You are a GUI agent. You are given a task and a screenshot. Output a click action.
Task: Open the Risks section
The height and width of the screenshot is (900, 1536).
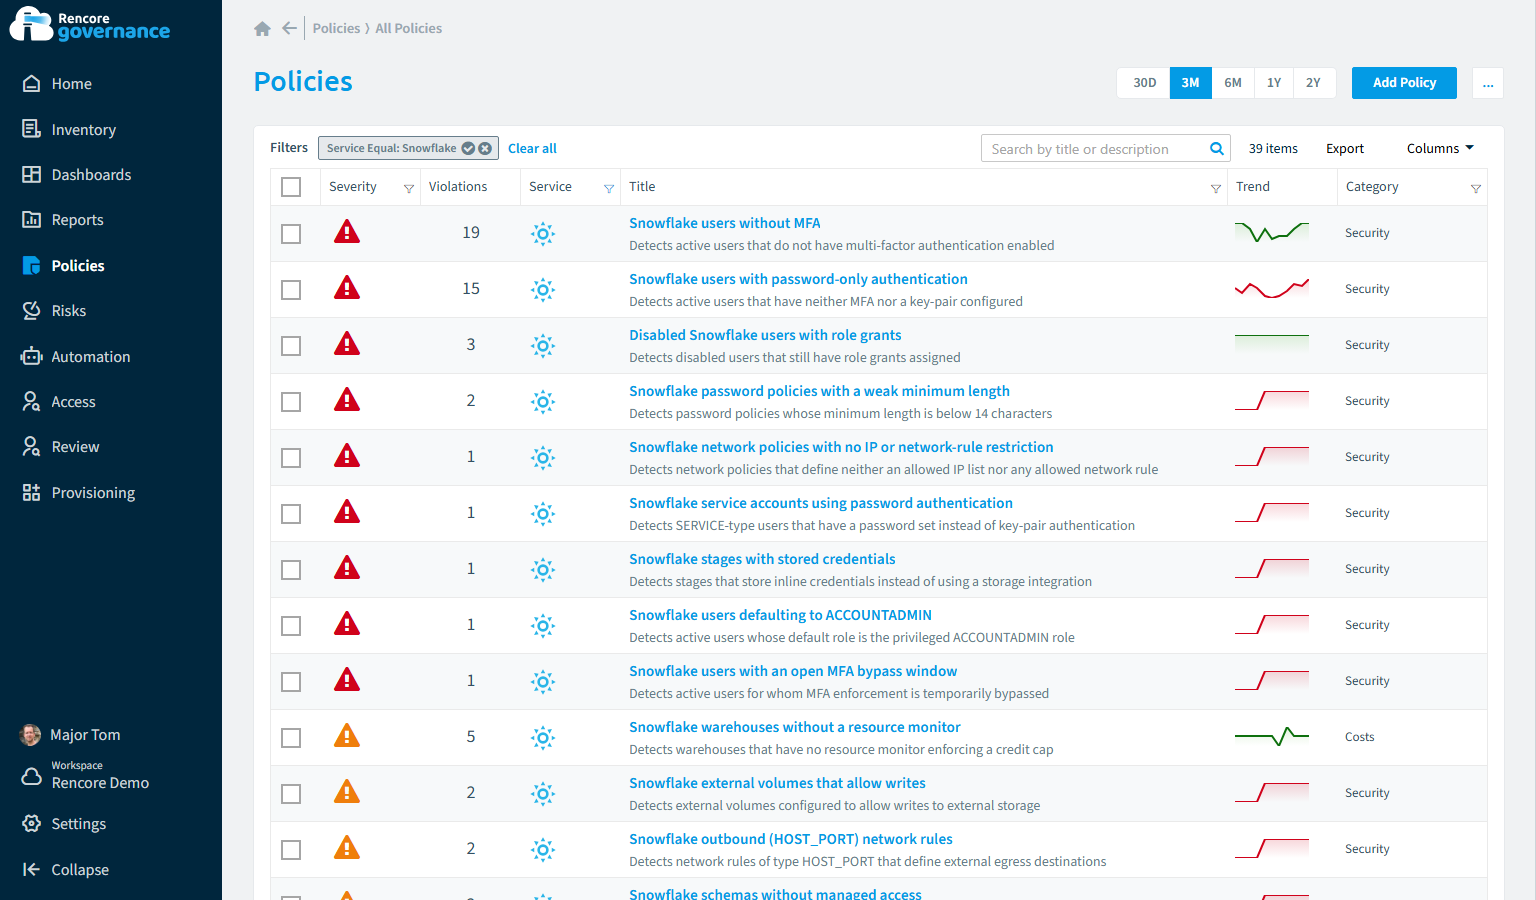click(x=68, y=311)
